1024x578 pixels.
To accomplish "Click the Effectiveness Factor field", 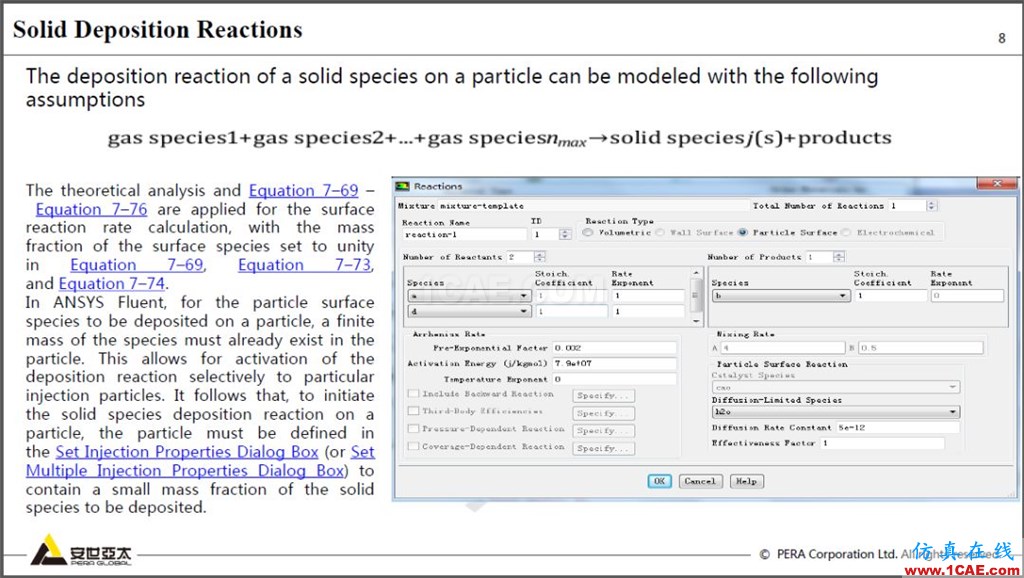I will [882, 443].
